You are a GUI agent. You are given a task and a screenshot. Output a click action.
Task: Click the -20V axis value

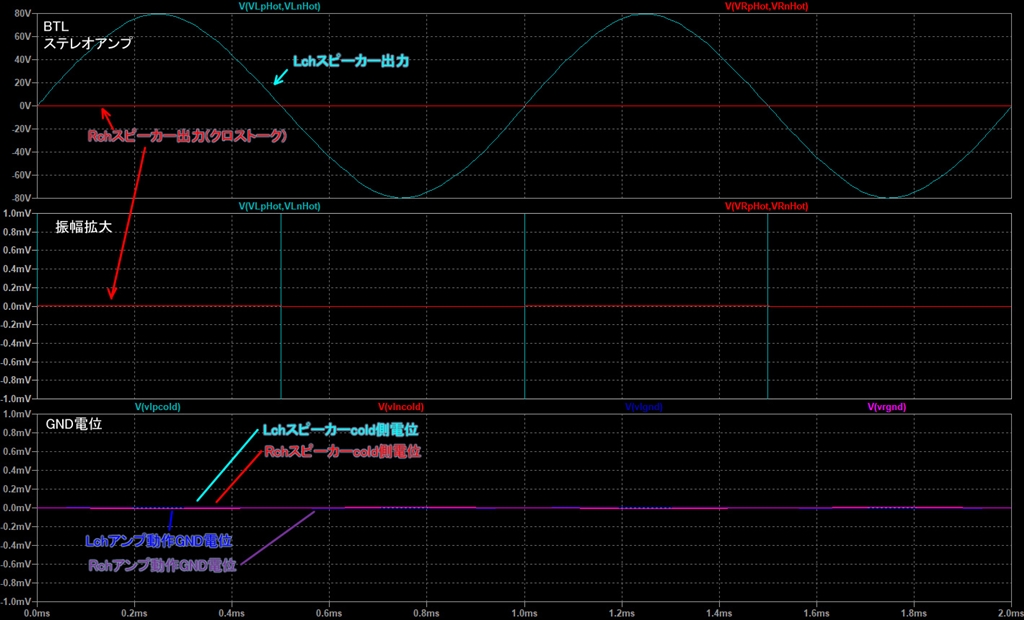(22, 129)
